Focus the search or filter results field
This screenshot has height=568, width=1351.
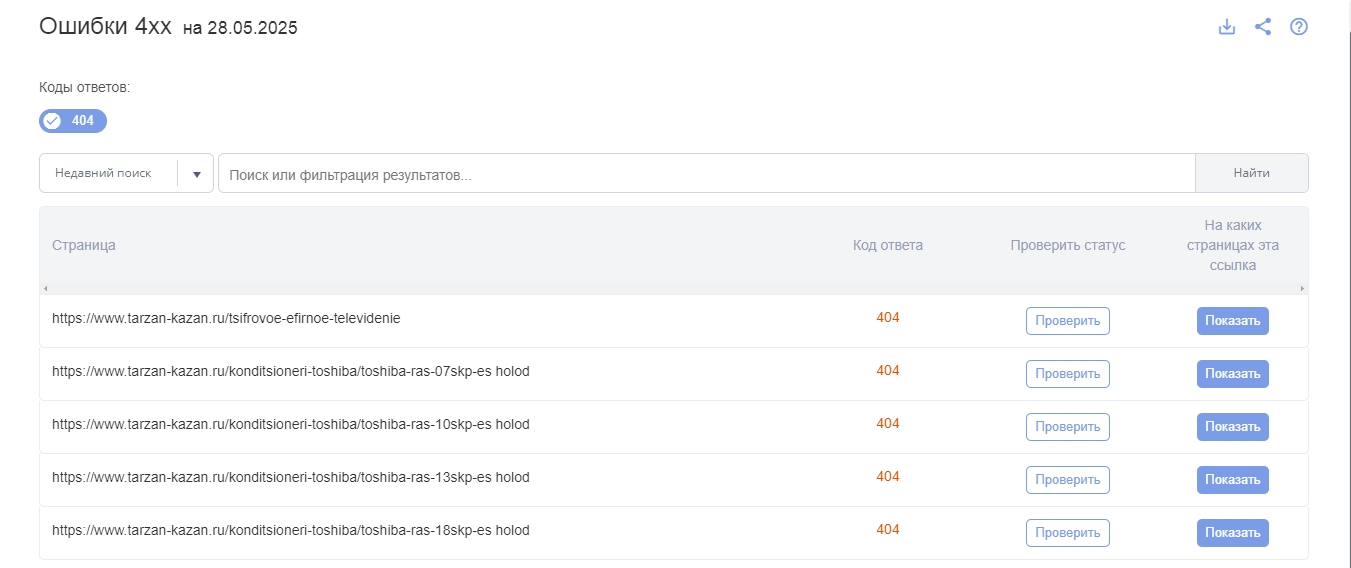click(707, 173)
